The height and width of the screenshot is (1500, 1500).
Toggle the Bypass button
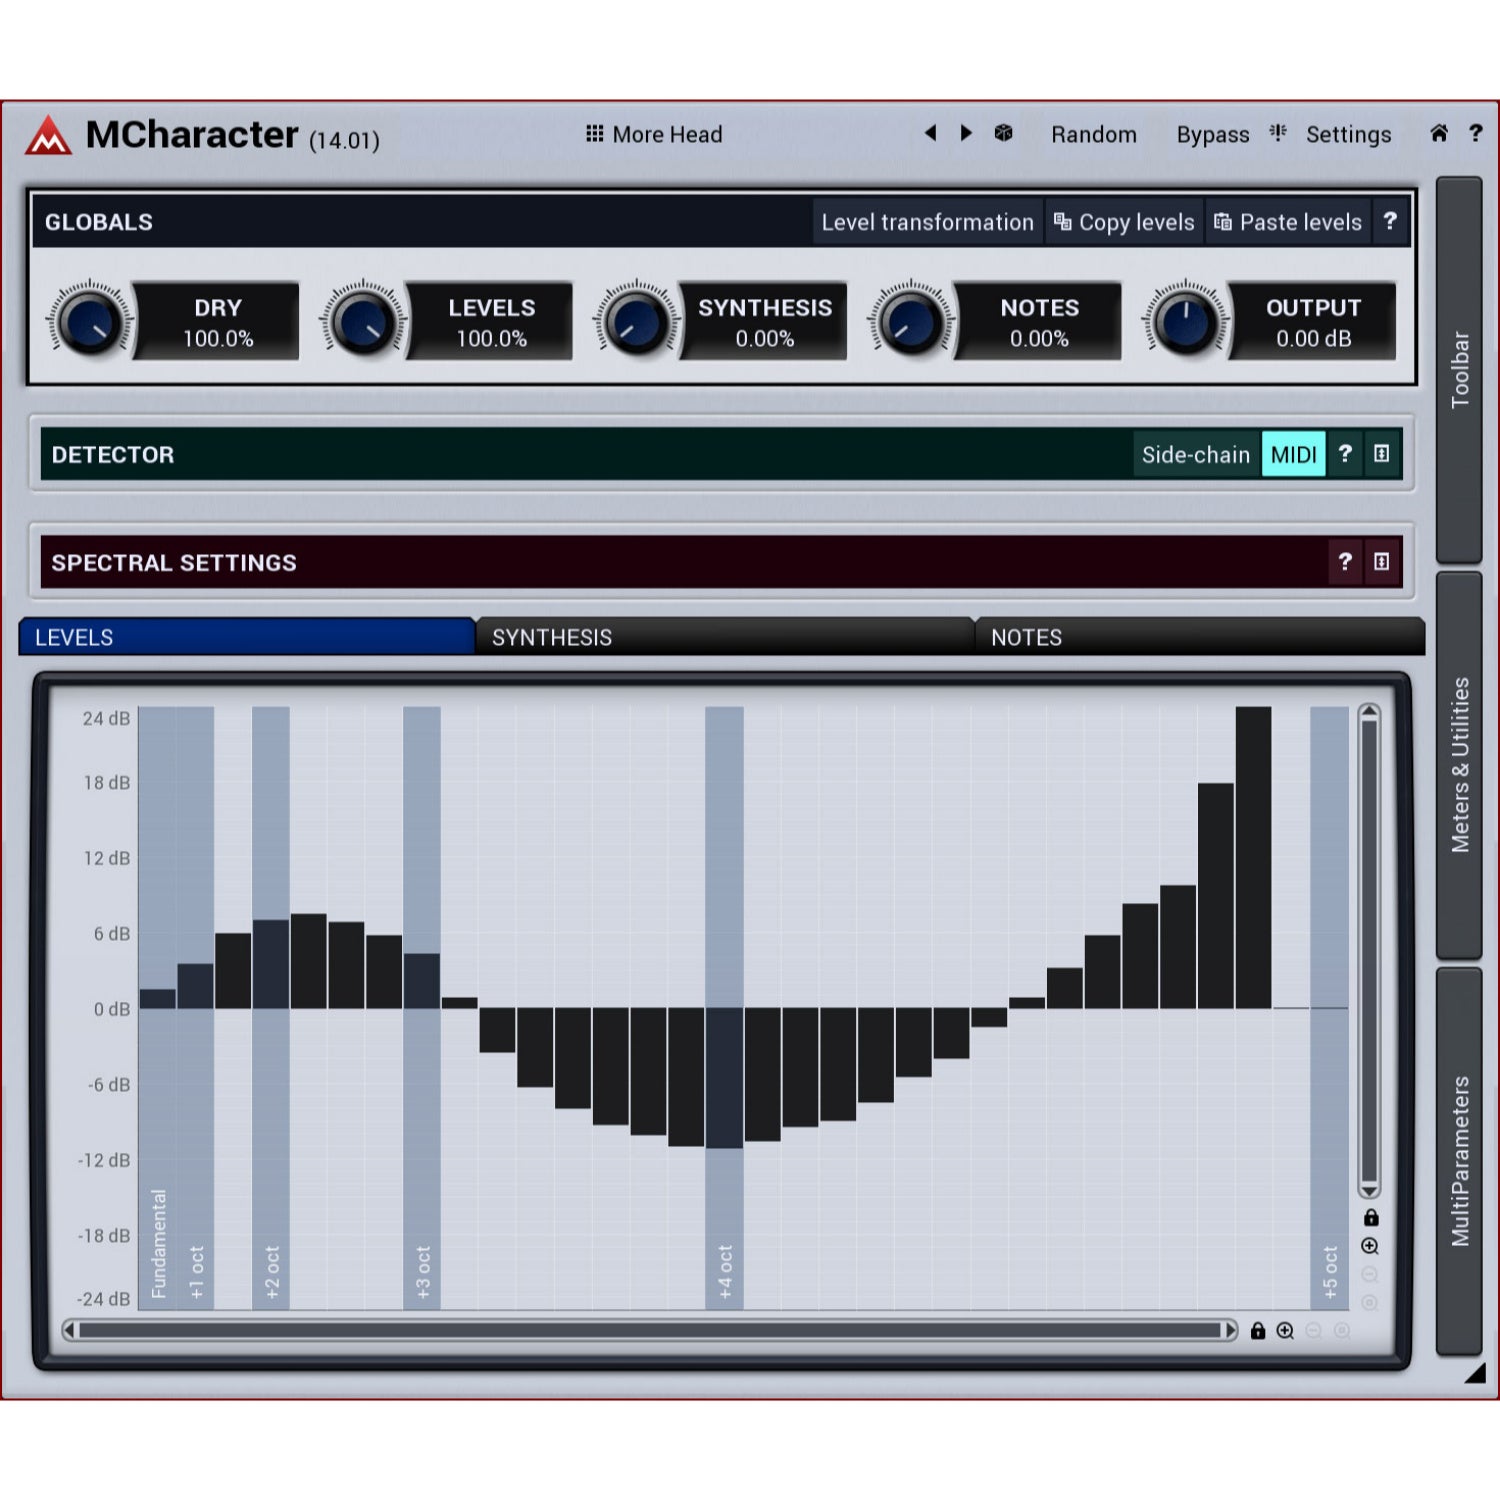pos(1212,134)
